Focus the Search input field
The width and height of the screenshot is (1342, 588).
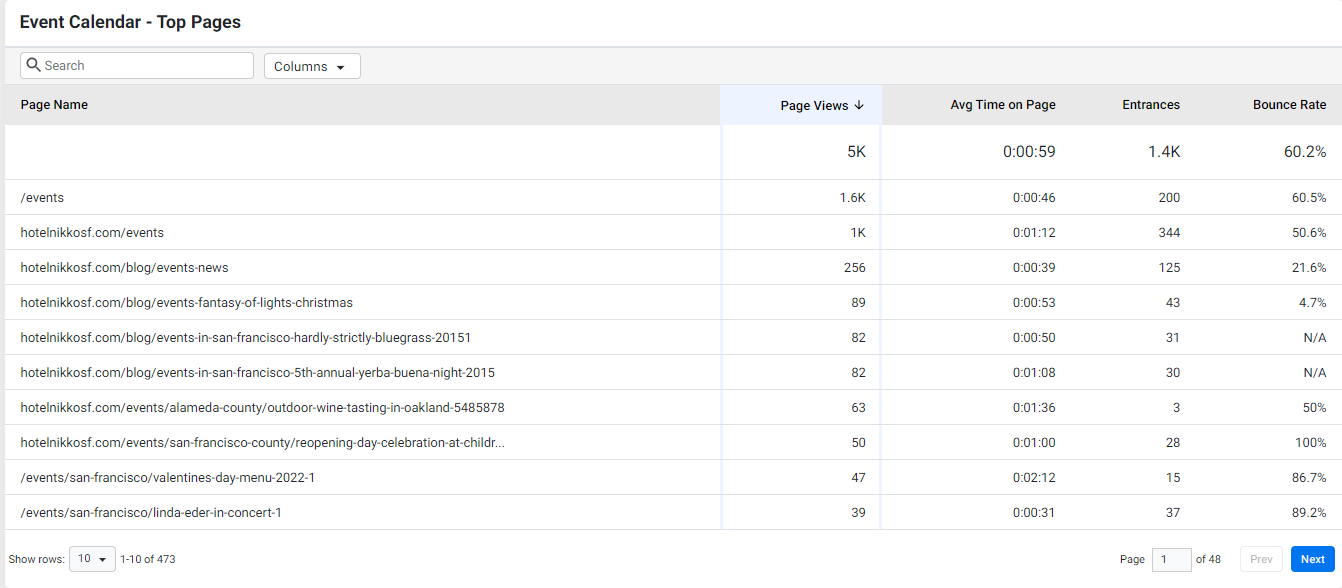pos(137,65)
